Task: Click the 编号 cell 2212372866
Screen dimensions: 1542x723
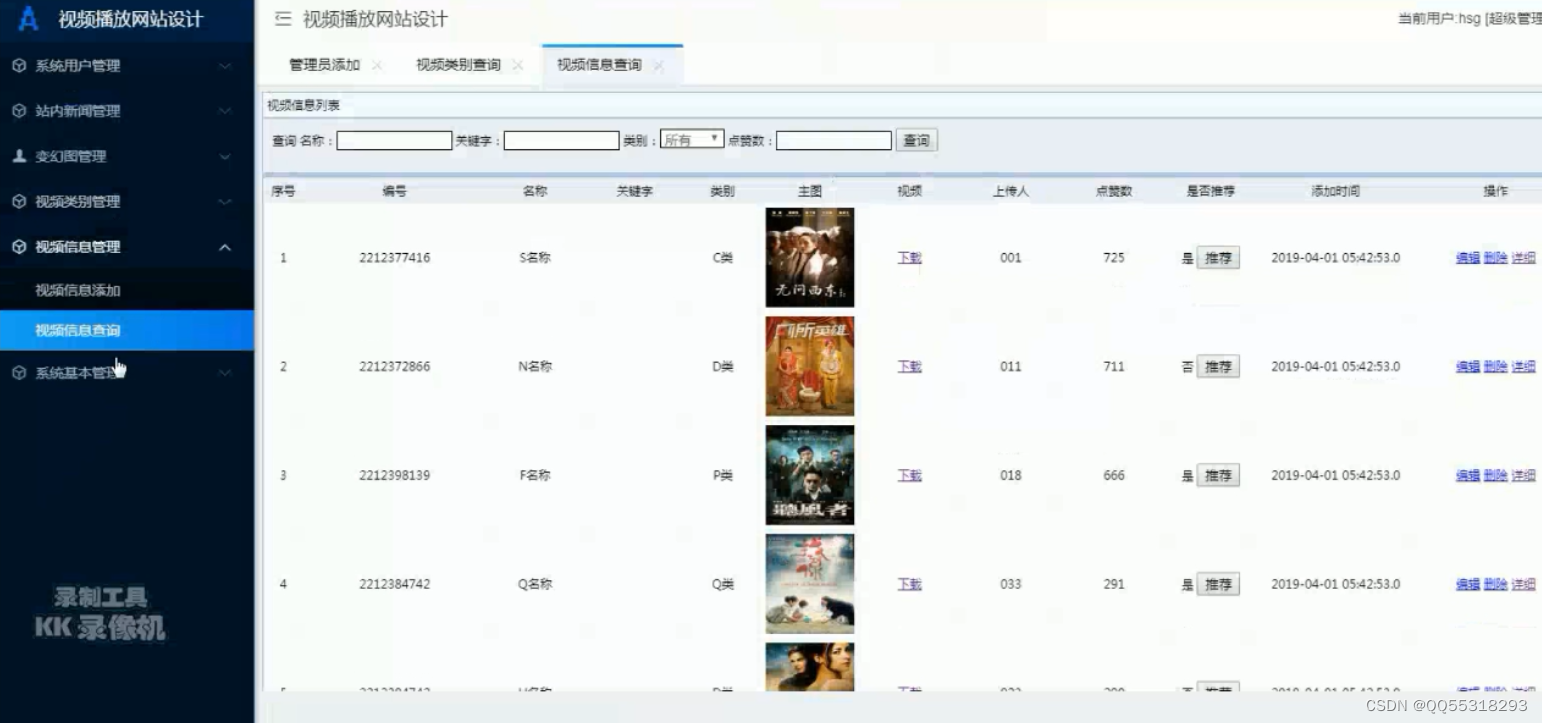Action: [395, 367]
